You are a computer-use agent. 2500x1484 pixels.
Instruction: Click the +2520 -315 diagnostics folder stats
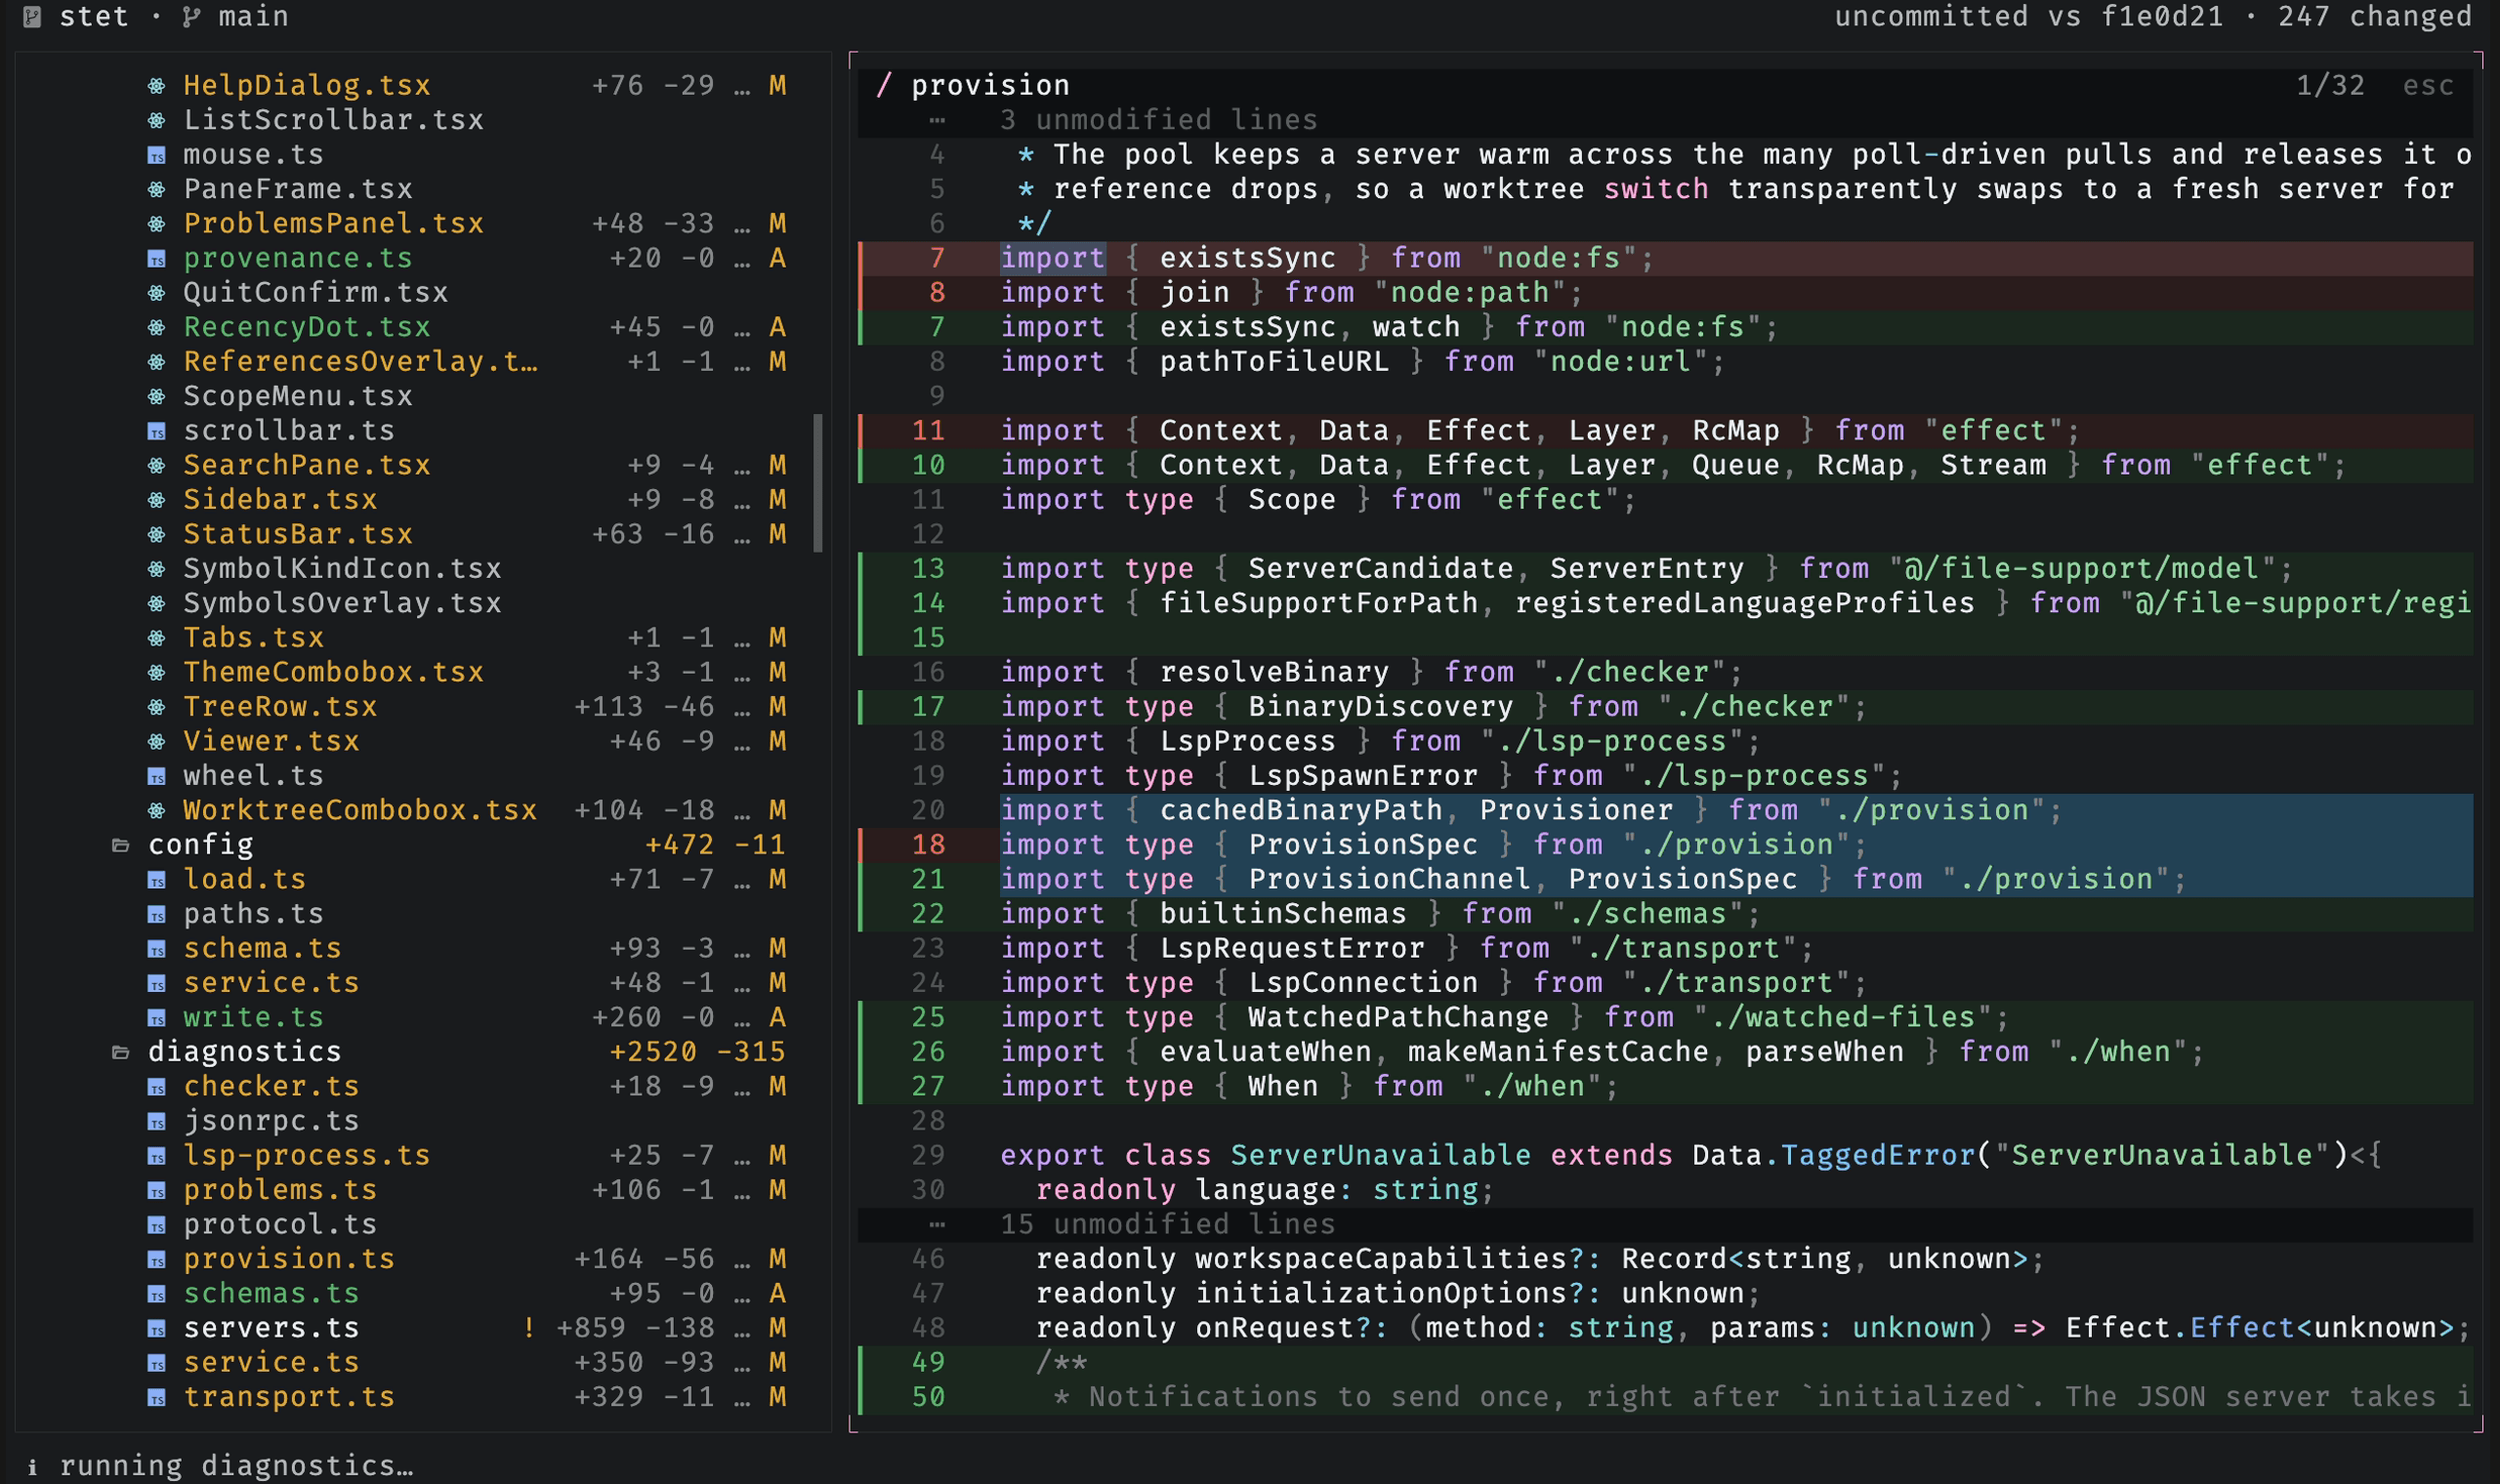(697, 1052)
